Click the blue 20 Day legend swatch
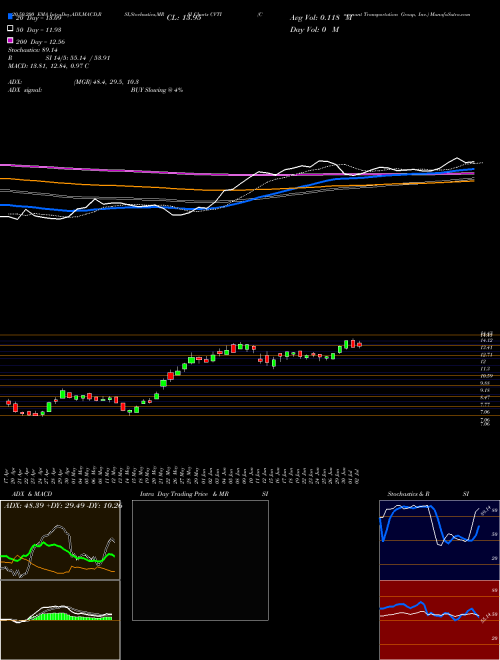500x660 pixels. (x=11, y=17)
